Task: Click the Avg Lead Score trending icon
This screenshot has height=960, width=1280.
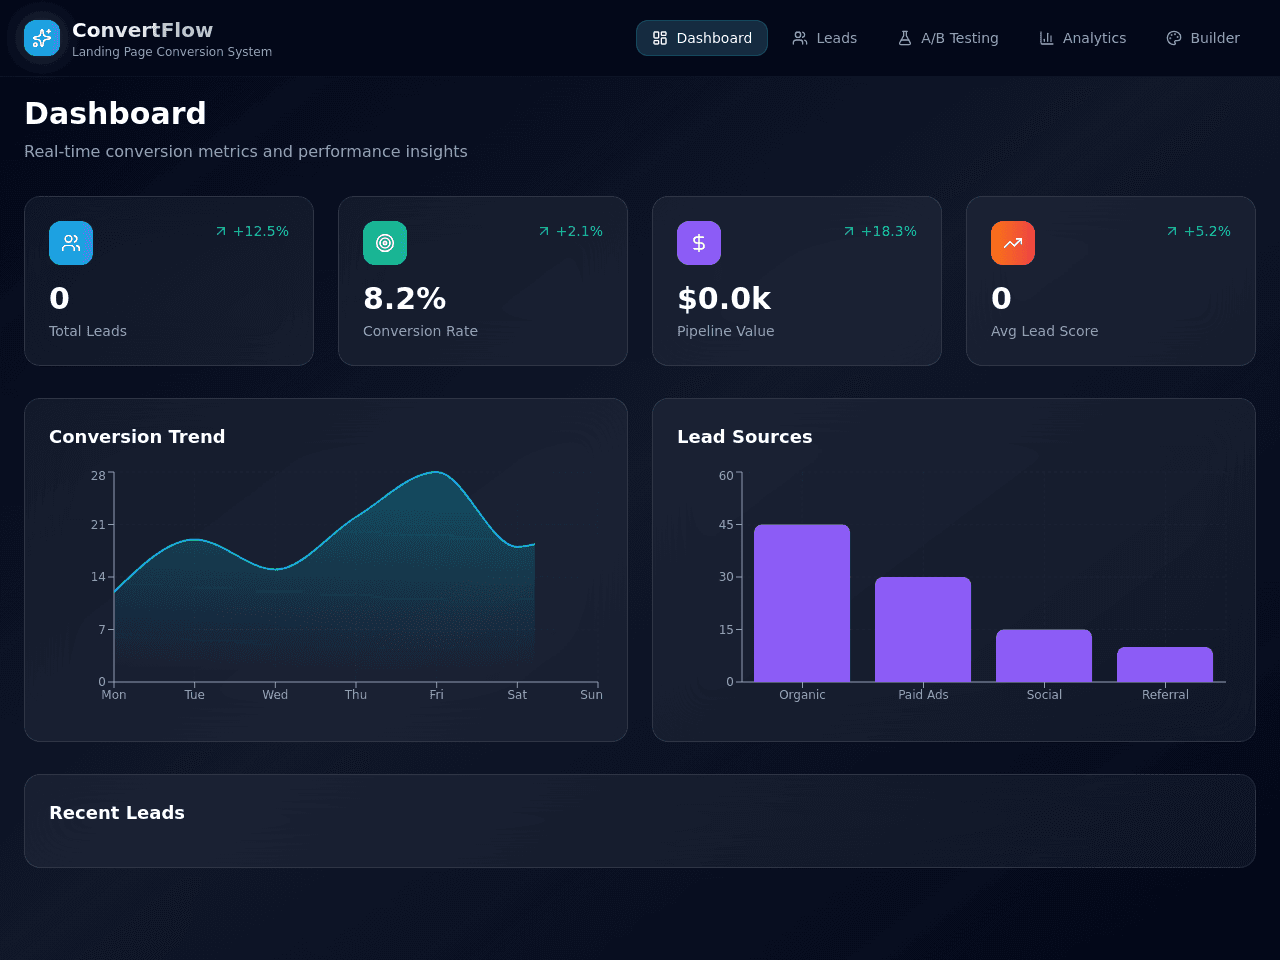Action: (1013, 243)
